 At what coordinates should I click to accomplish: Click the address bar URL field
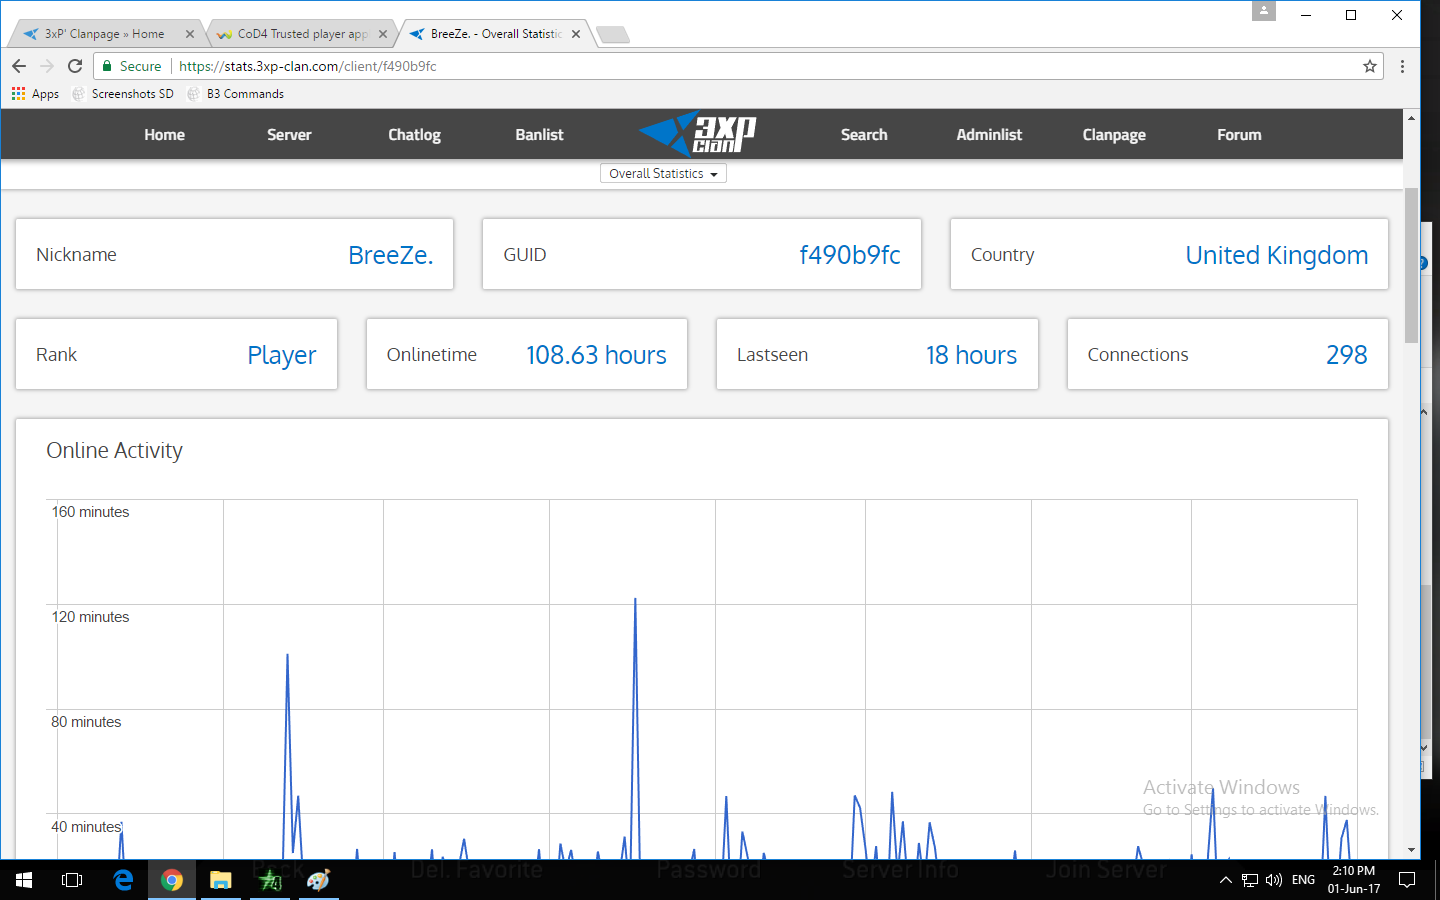pos(700,66)
